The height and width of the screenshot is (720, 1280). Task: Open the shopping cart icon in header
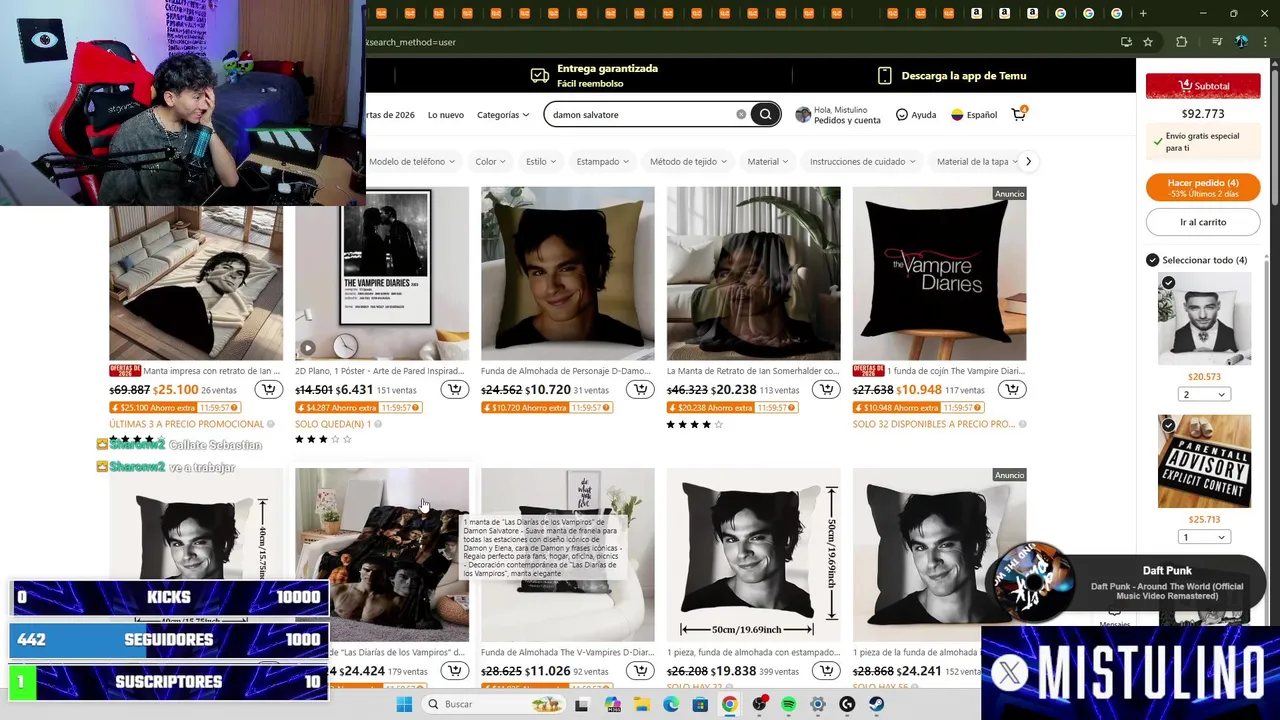click(1019, 114)
